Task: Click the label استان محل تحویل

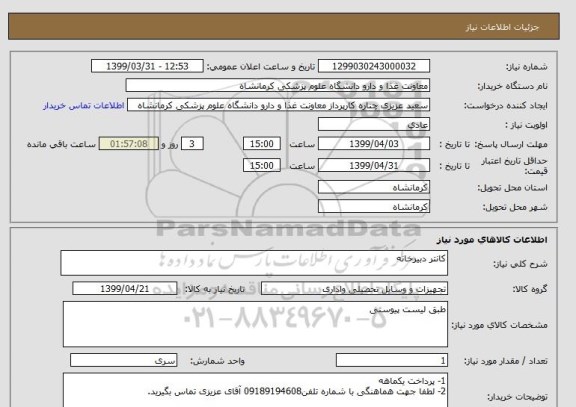Action: pos(512,188)
